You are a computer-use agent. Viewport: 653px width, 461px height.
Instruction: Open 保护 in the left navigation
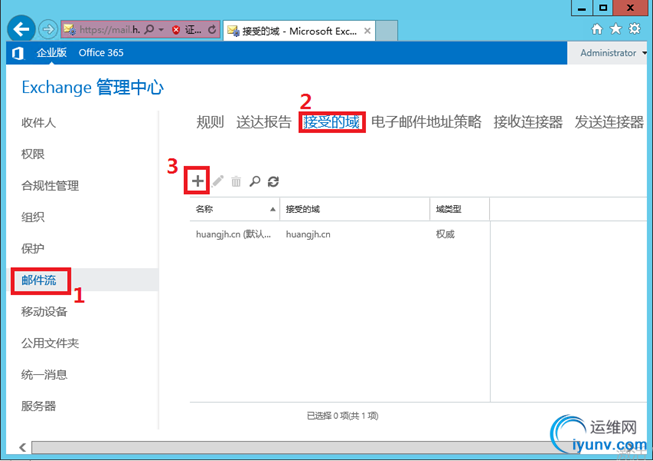point(33,249)
